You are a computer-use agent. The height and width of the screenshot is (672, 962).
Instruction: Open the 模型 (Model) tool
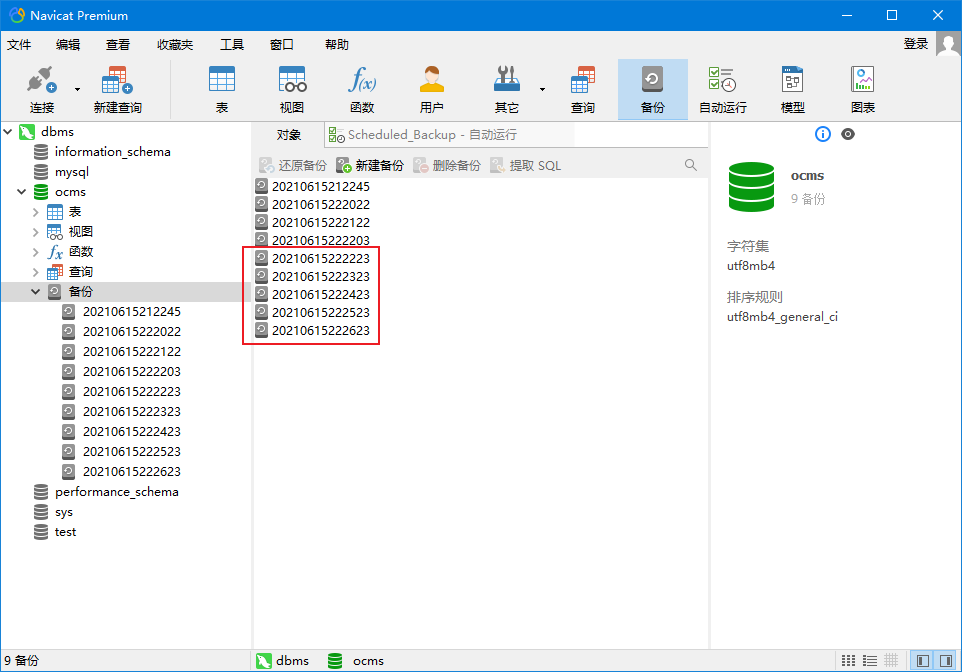[792, 89]
